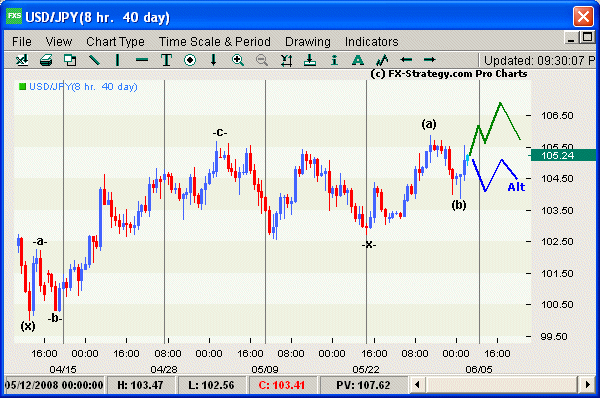Select the down arrow marker tool

214,60
